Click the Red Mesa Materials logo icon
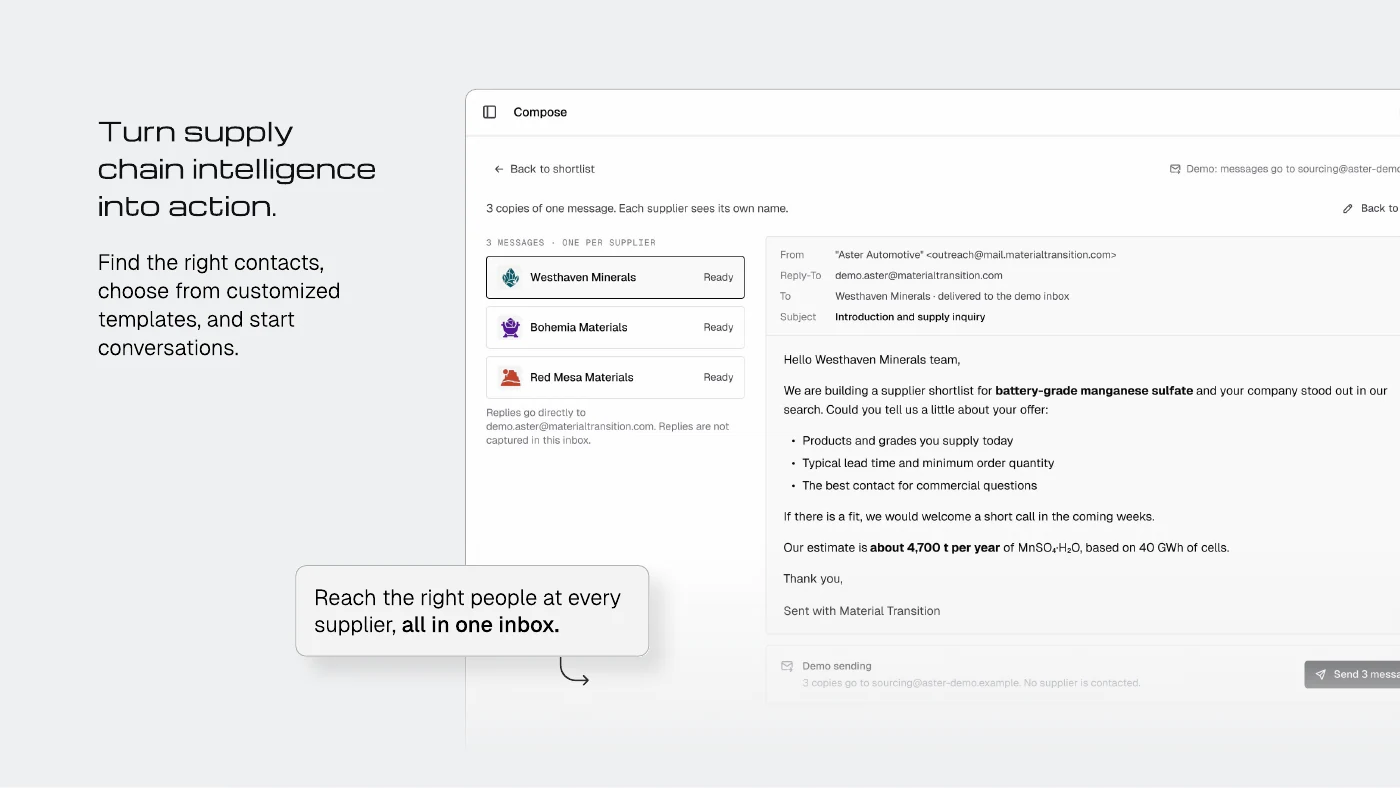The image size is (1400, 788). pos(511,378)
